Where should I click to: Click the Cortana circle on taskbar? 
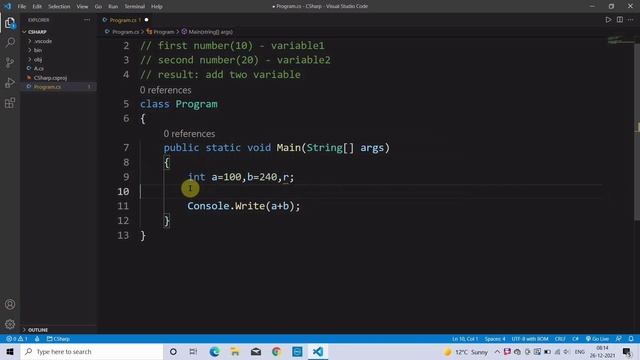pyautogui.click(x=173, y=351)
